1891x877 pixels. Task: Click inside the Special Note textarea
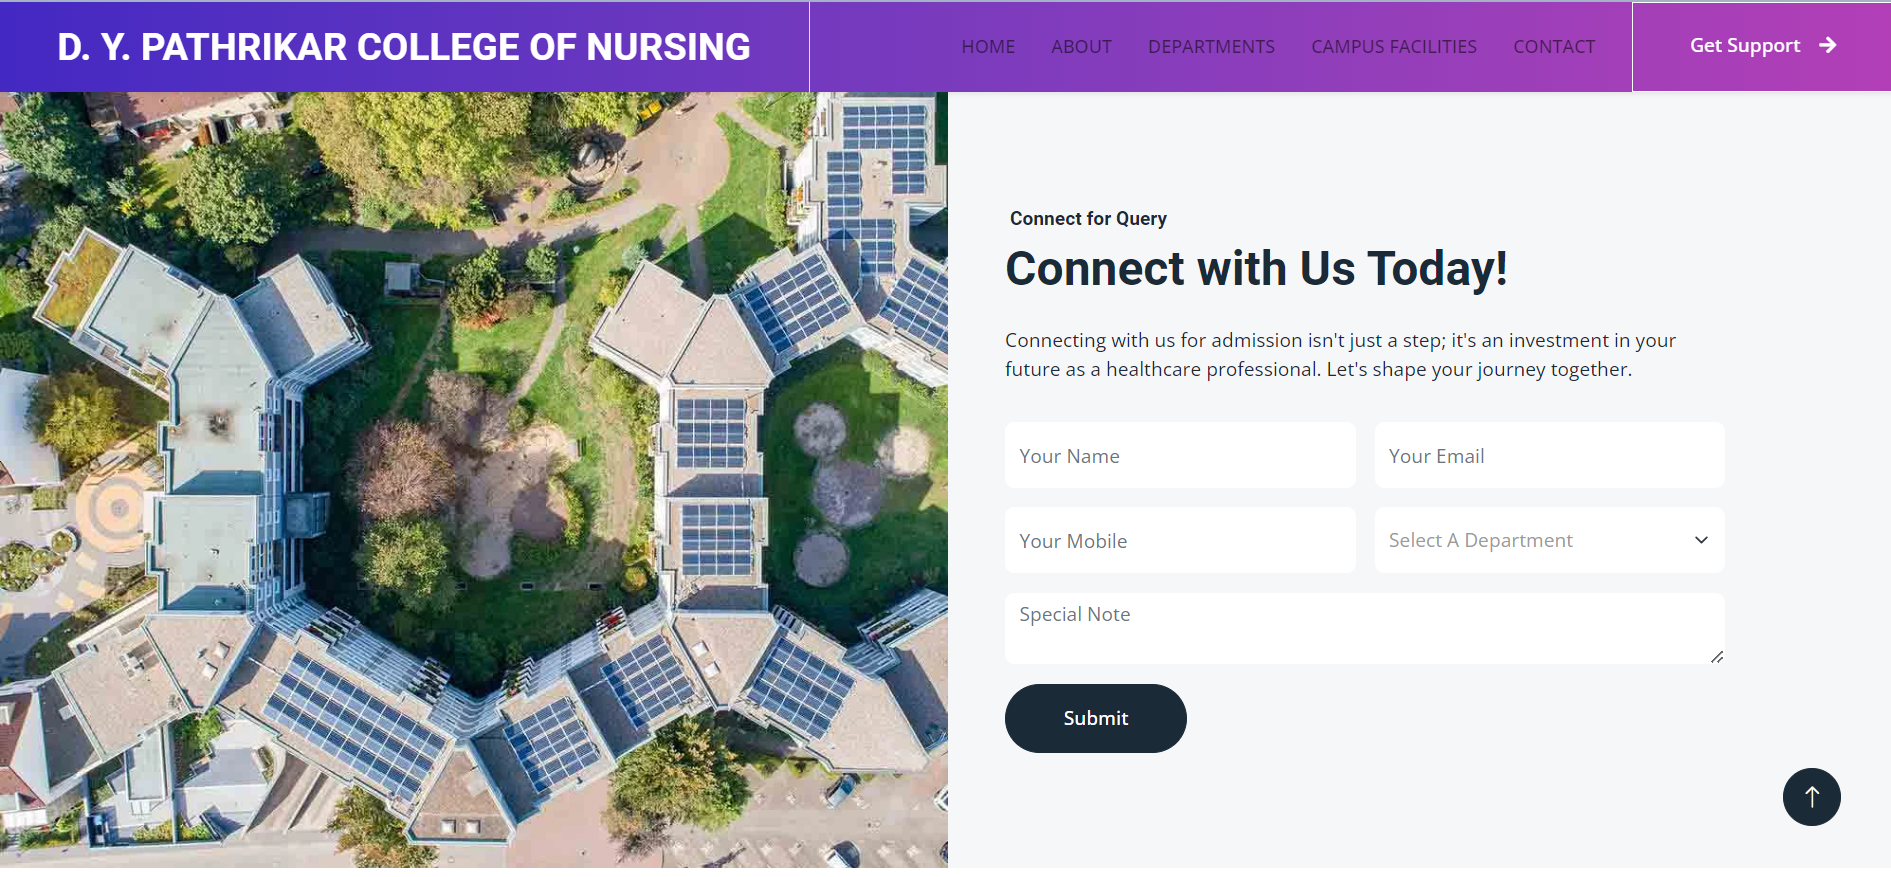pos(1364,628)
